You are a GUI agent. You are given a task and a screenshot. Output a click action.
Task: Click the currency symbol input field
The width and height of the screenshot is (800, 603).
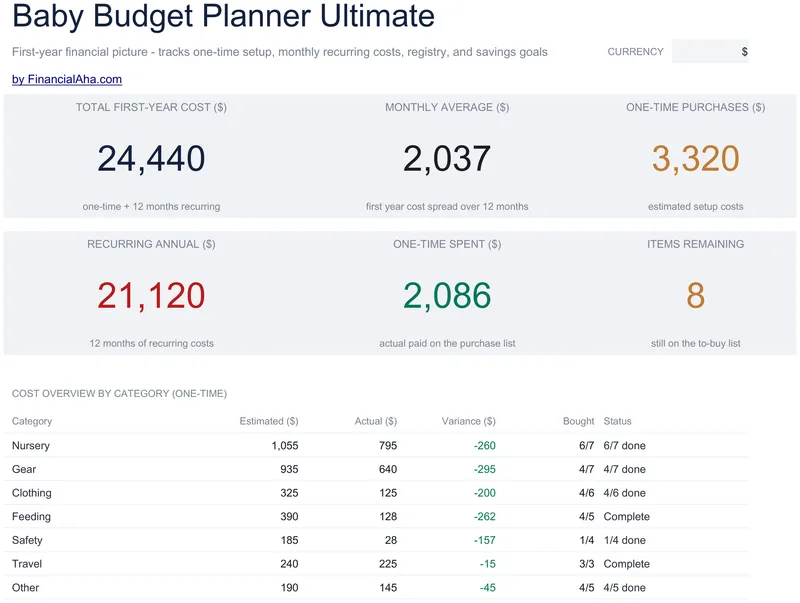(x=710, y=52)
